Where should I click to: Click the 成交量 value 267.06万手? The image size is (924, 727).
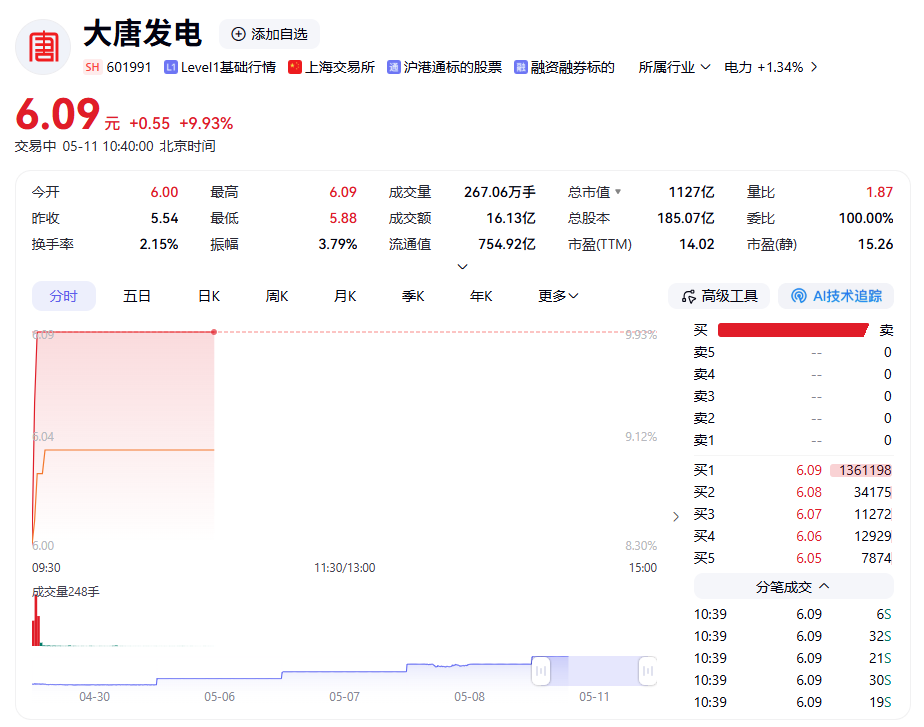click(499, 192)
